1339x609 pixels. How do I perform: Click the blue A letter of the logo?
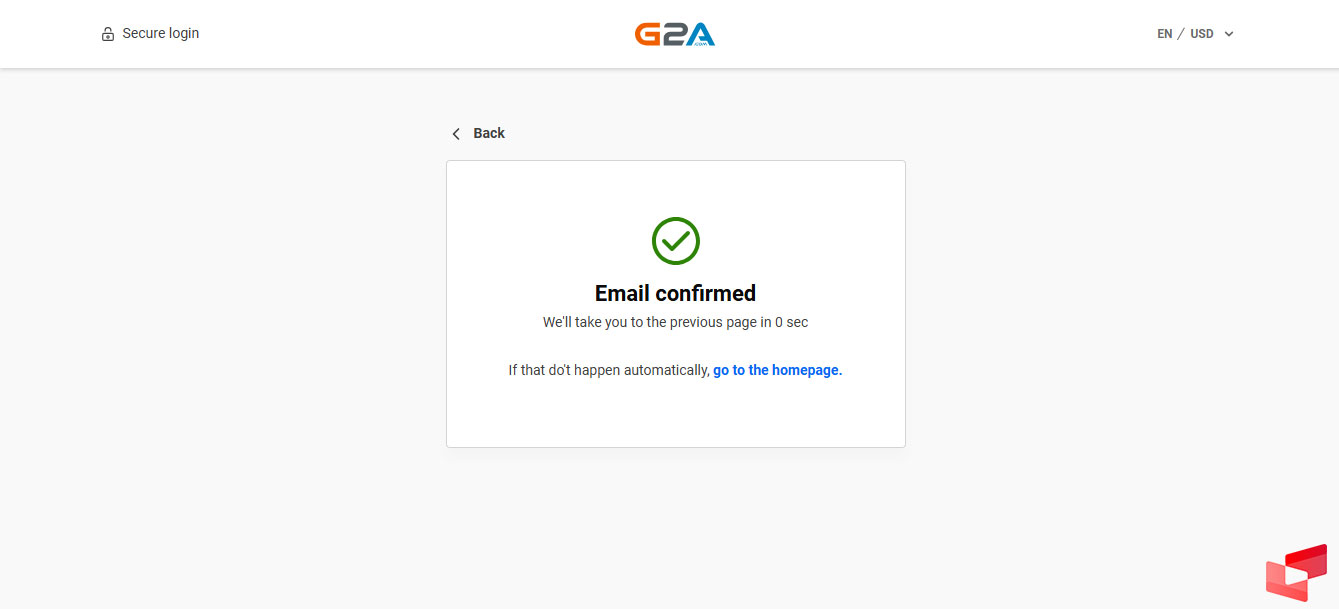point(701,36)
